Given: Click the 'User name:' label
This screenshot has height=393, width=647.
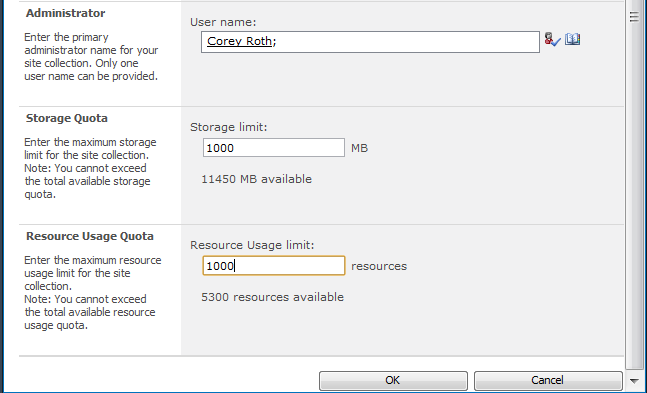Looking at the screenshot, I should point(223,22).
